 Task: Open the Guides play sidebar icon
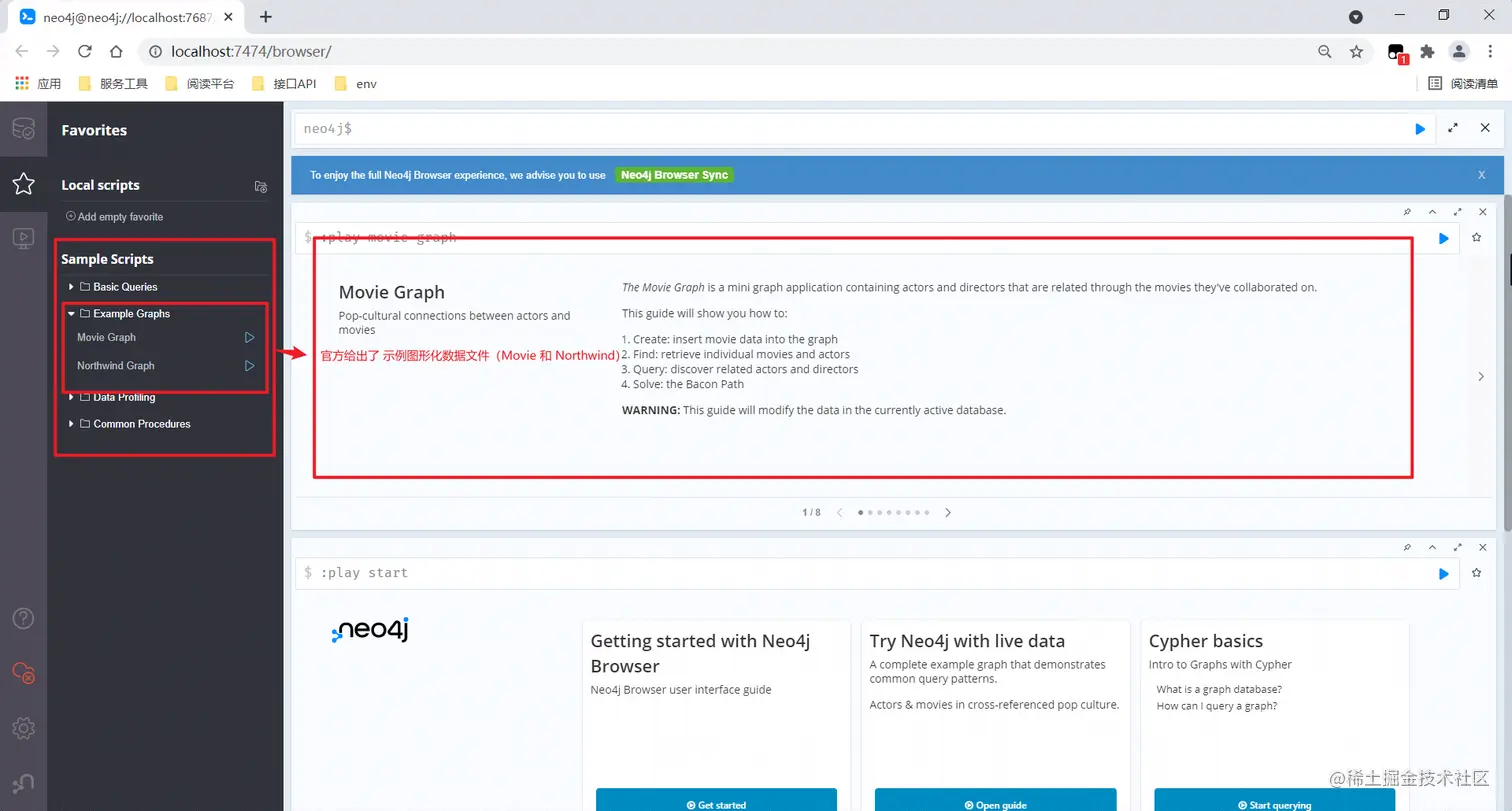pos(23,238)
